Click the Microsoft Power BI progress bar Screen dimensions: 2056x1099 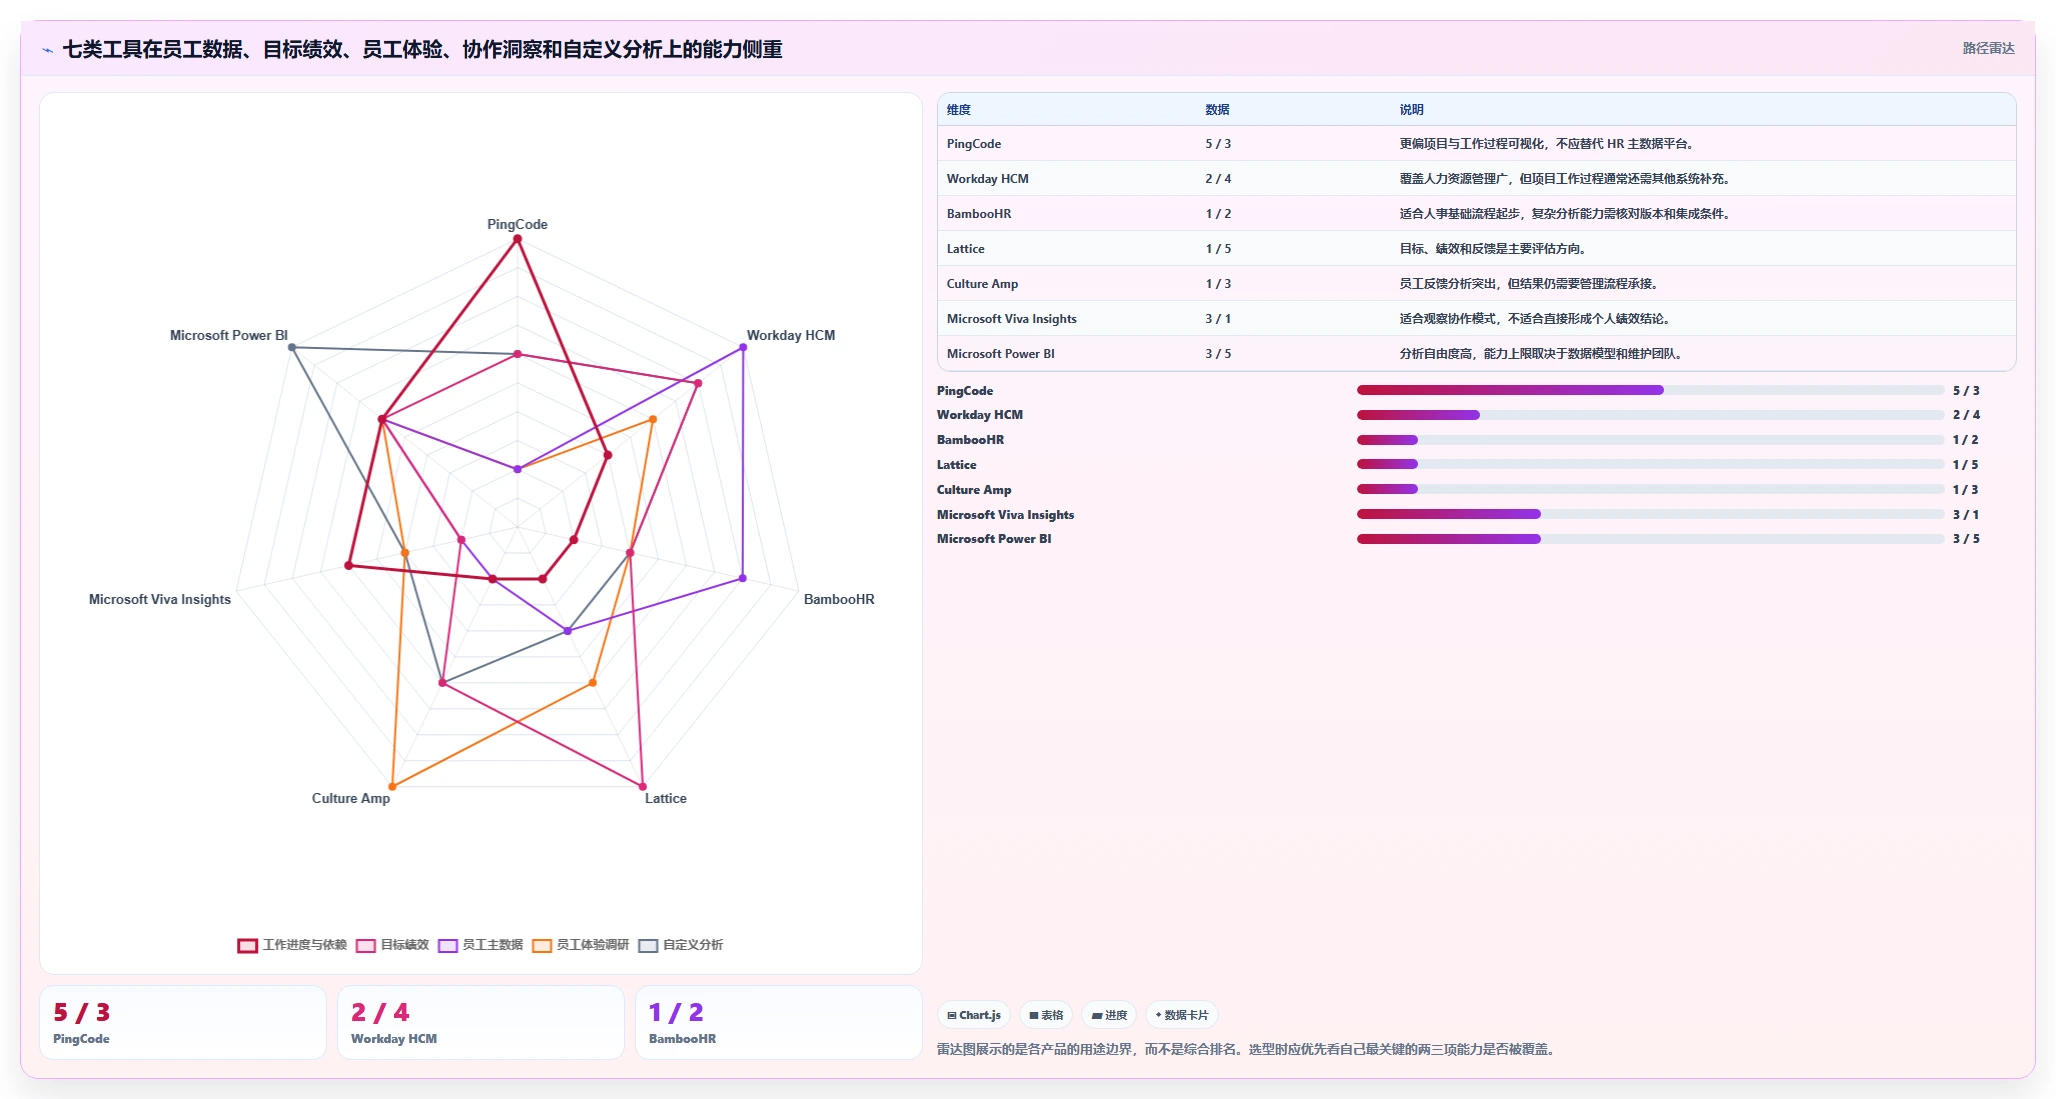tap(1650, 539)
